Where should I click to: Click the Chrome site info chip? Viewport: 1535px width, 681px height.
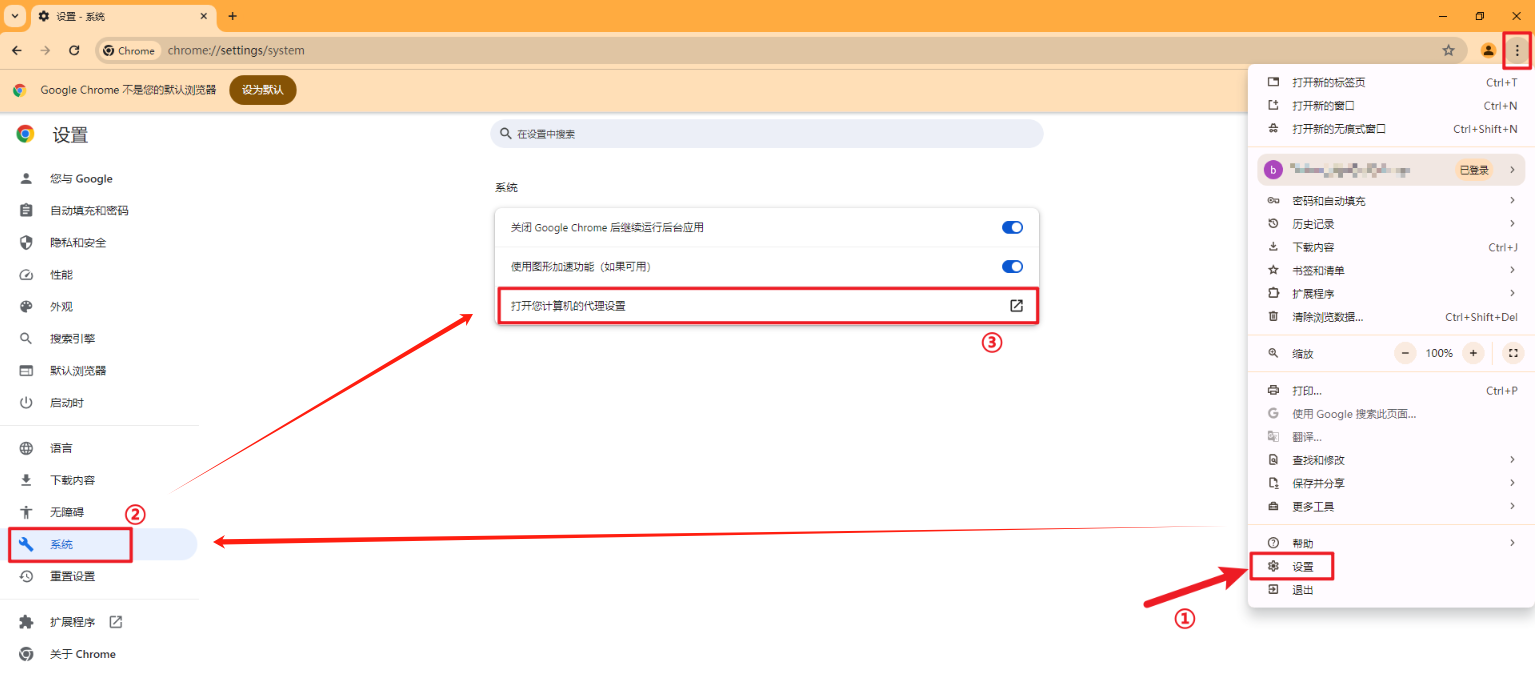tap(130, 50)
